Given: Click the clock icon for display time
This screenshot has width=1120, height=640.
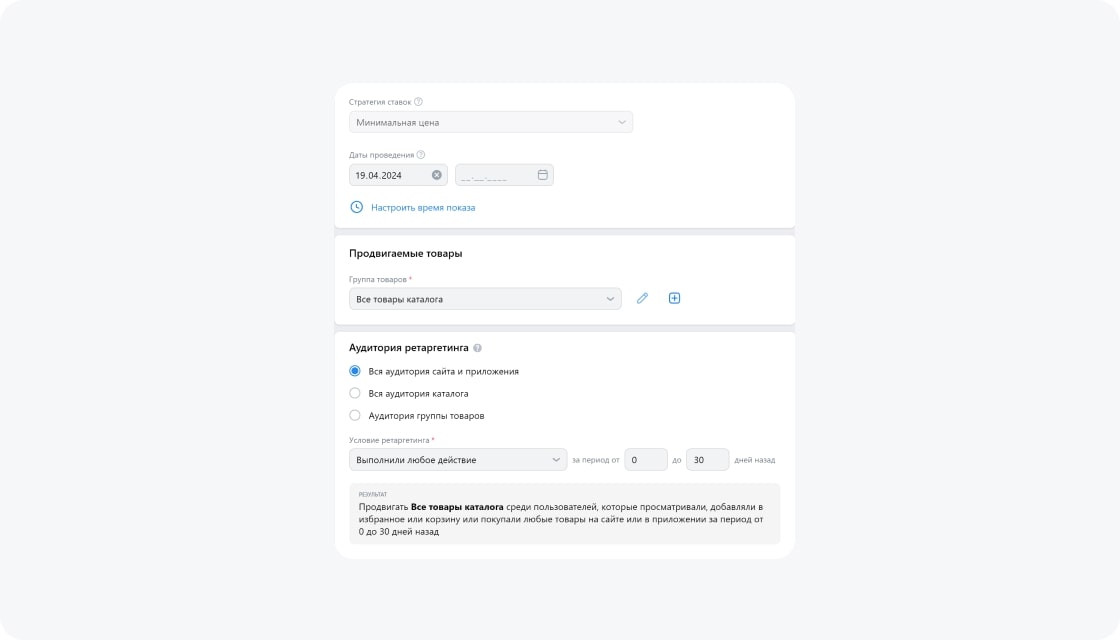Looking at the screenshot, I should (356, 207).
